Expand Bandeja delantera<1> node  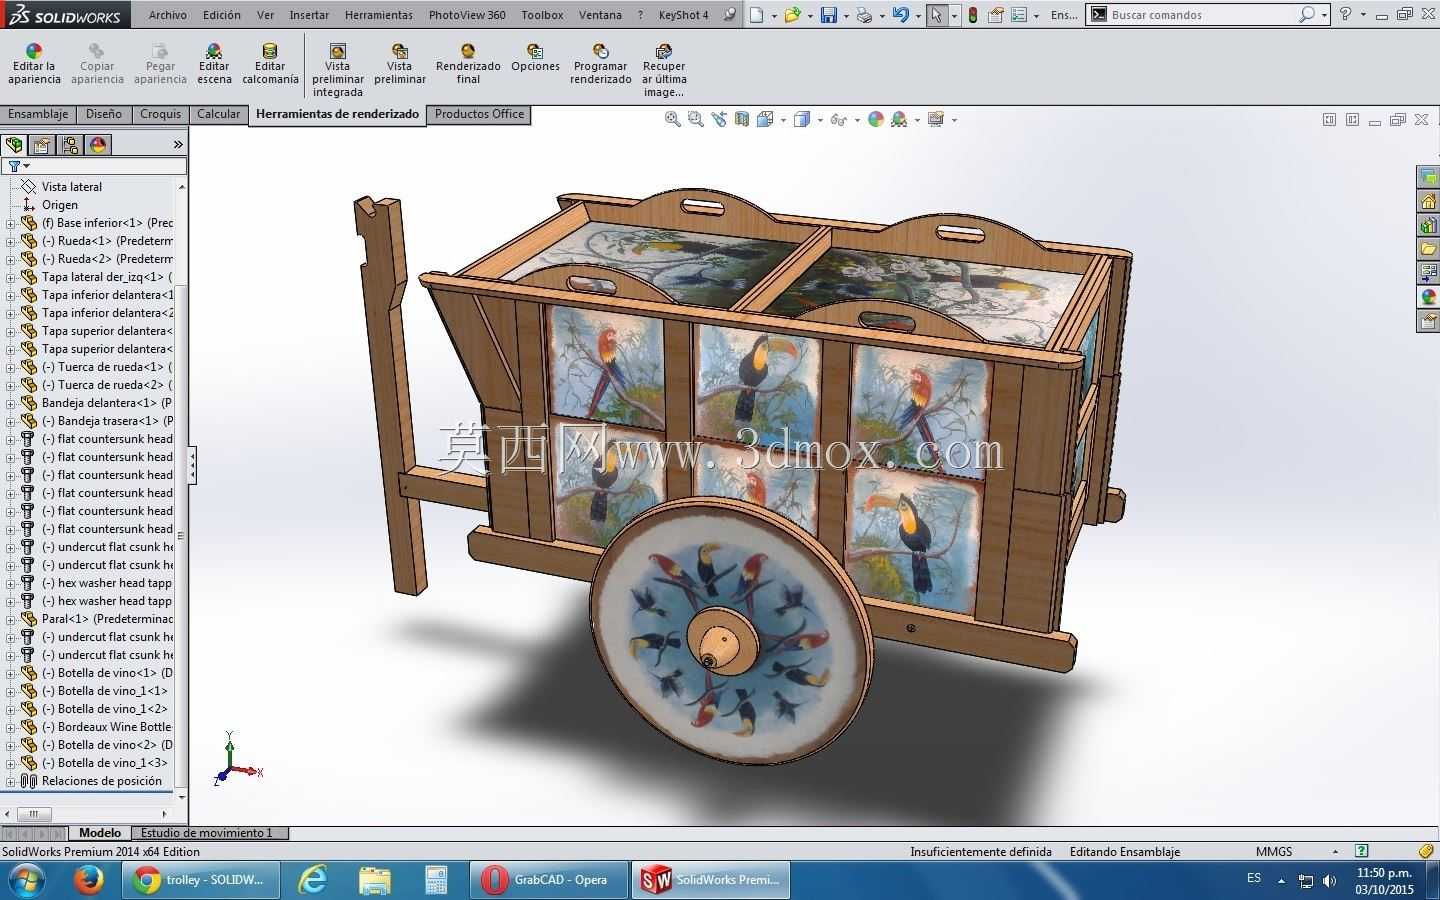click(x=11, y=403)
